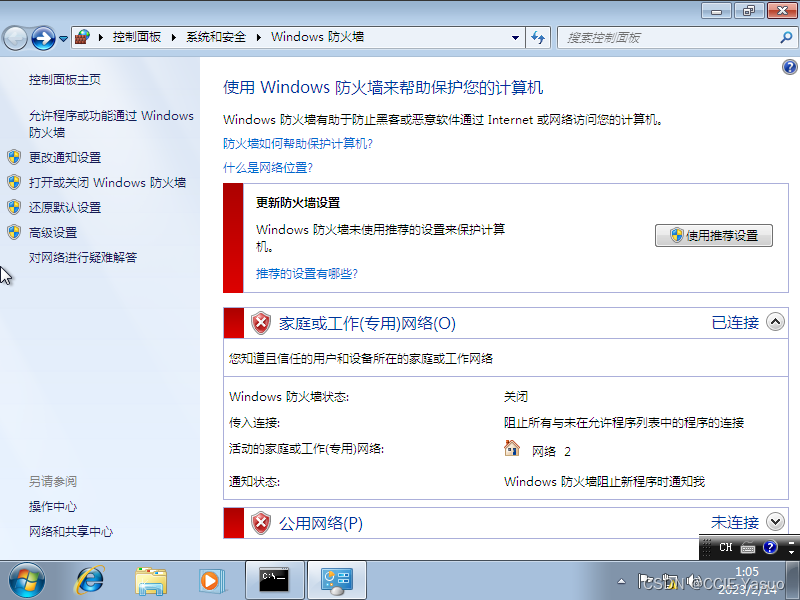The image size is (800, 600).
Task: Click the keyboard icon in language bar
Action: tap(748, 548)
